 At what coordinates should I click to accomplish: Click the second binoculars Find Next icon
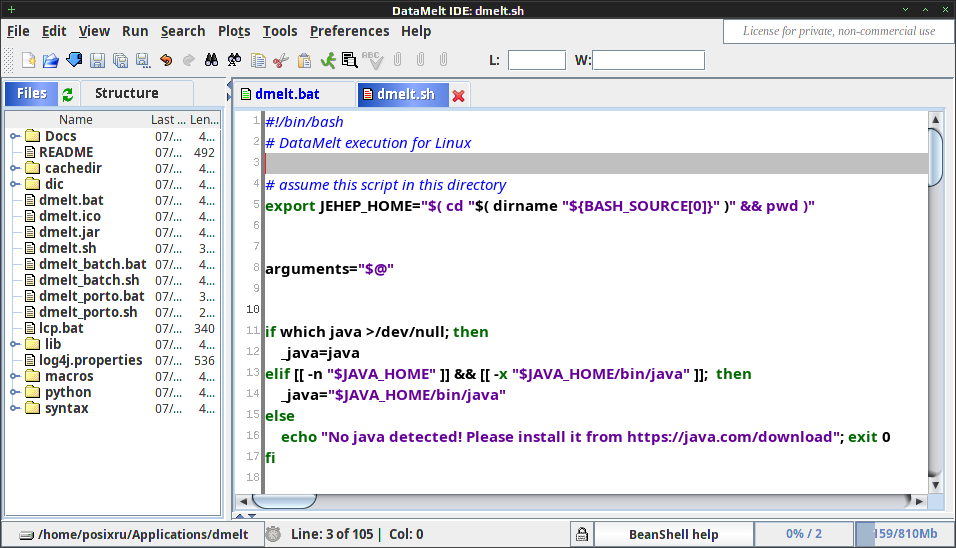(234, 60)
